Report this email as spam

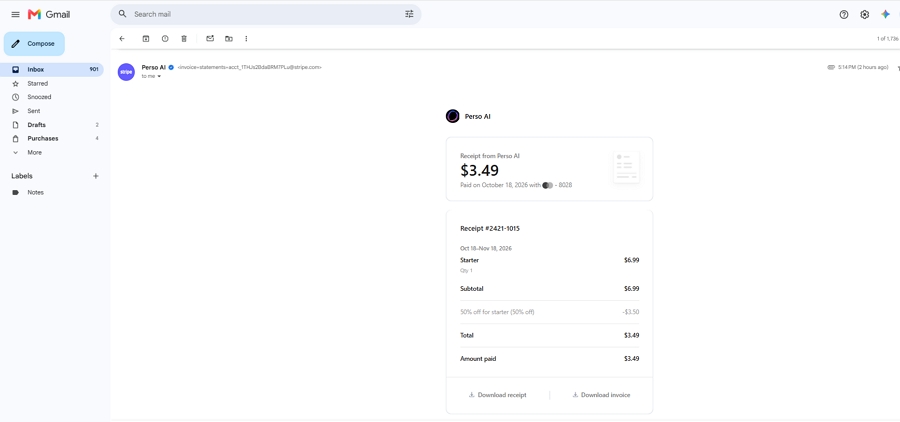pyautogui.click(x=165, y=38)
